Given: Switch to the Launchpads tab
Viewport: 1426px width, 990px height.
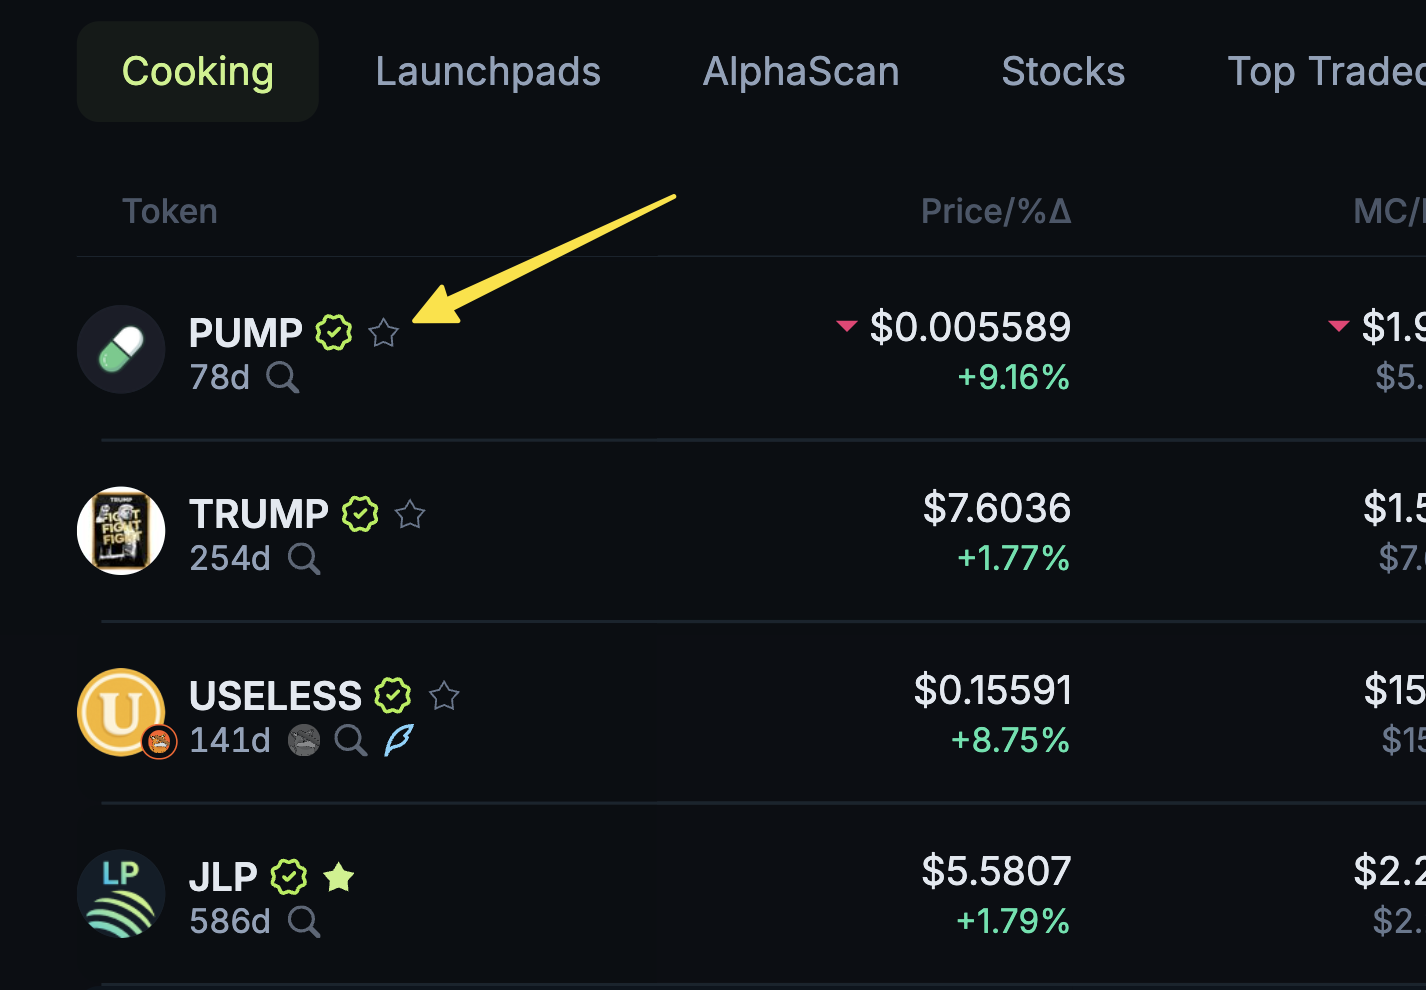Looking at the screenshot, I should [x=488, y=72].
